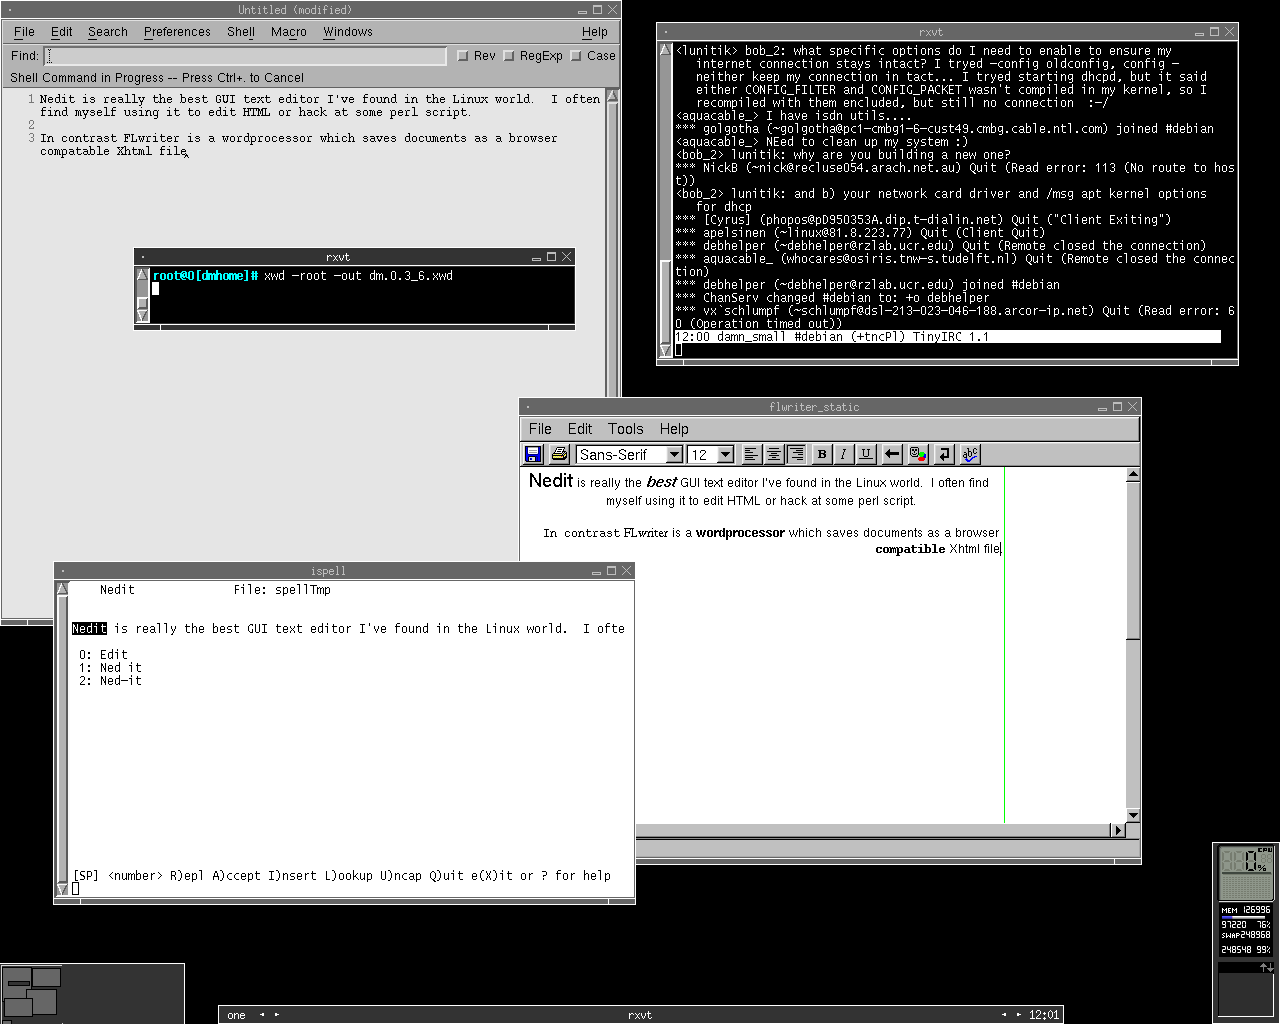Click the '1: Ned it' suggestion in ispell

pos(110,668)
